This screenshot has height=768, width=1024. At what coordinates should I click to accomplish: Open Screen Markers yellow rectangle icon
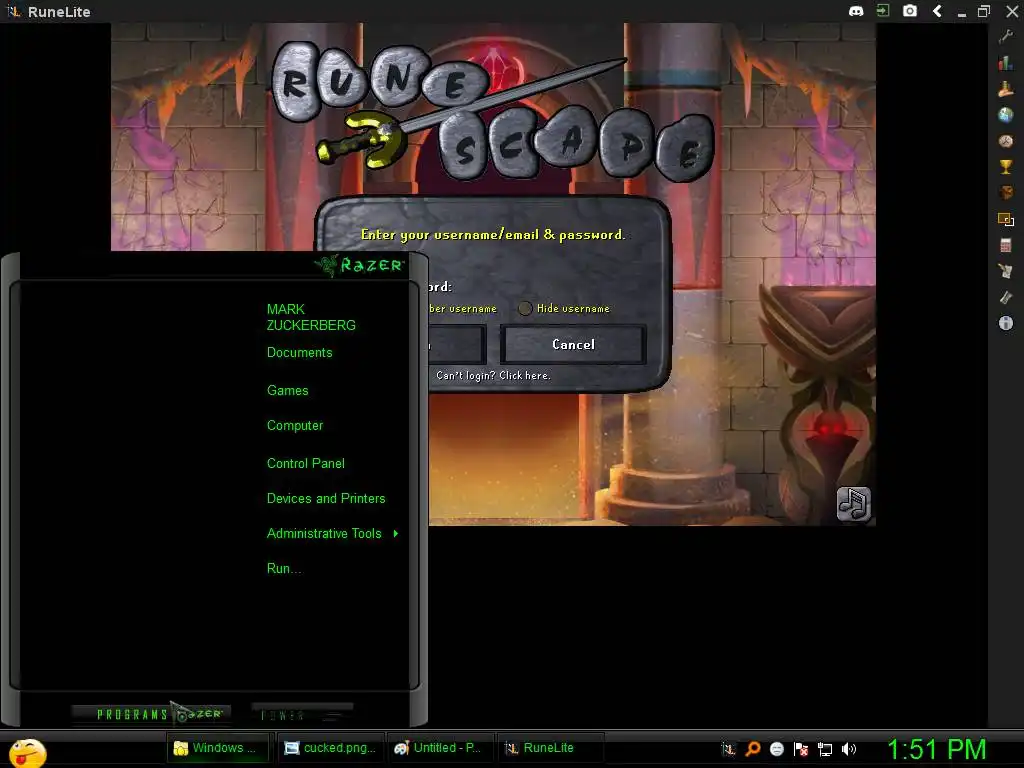(x=1006, y=219)
